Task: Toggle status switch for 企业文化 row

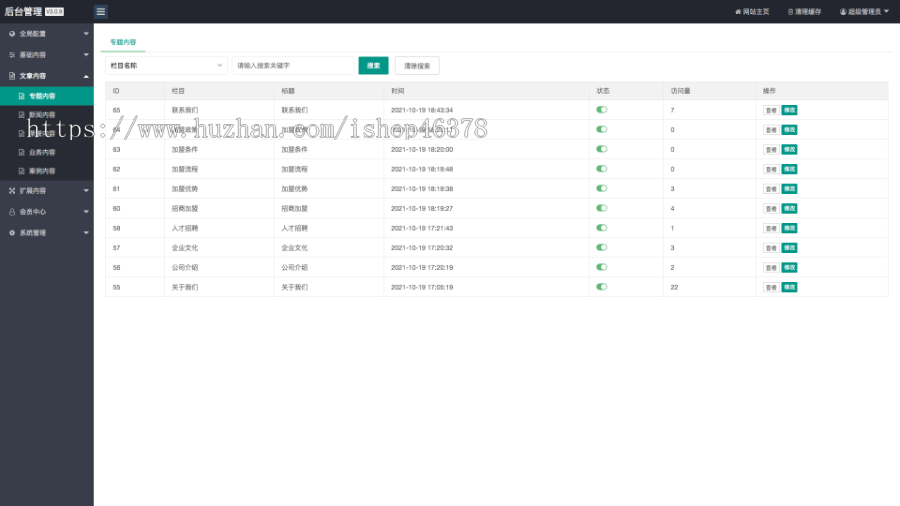Action: 602,247
